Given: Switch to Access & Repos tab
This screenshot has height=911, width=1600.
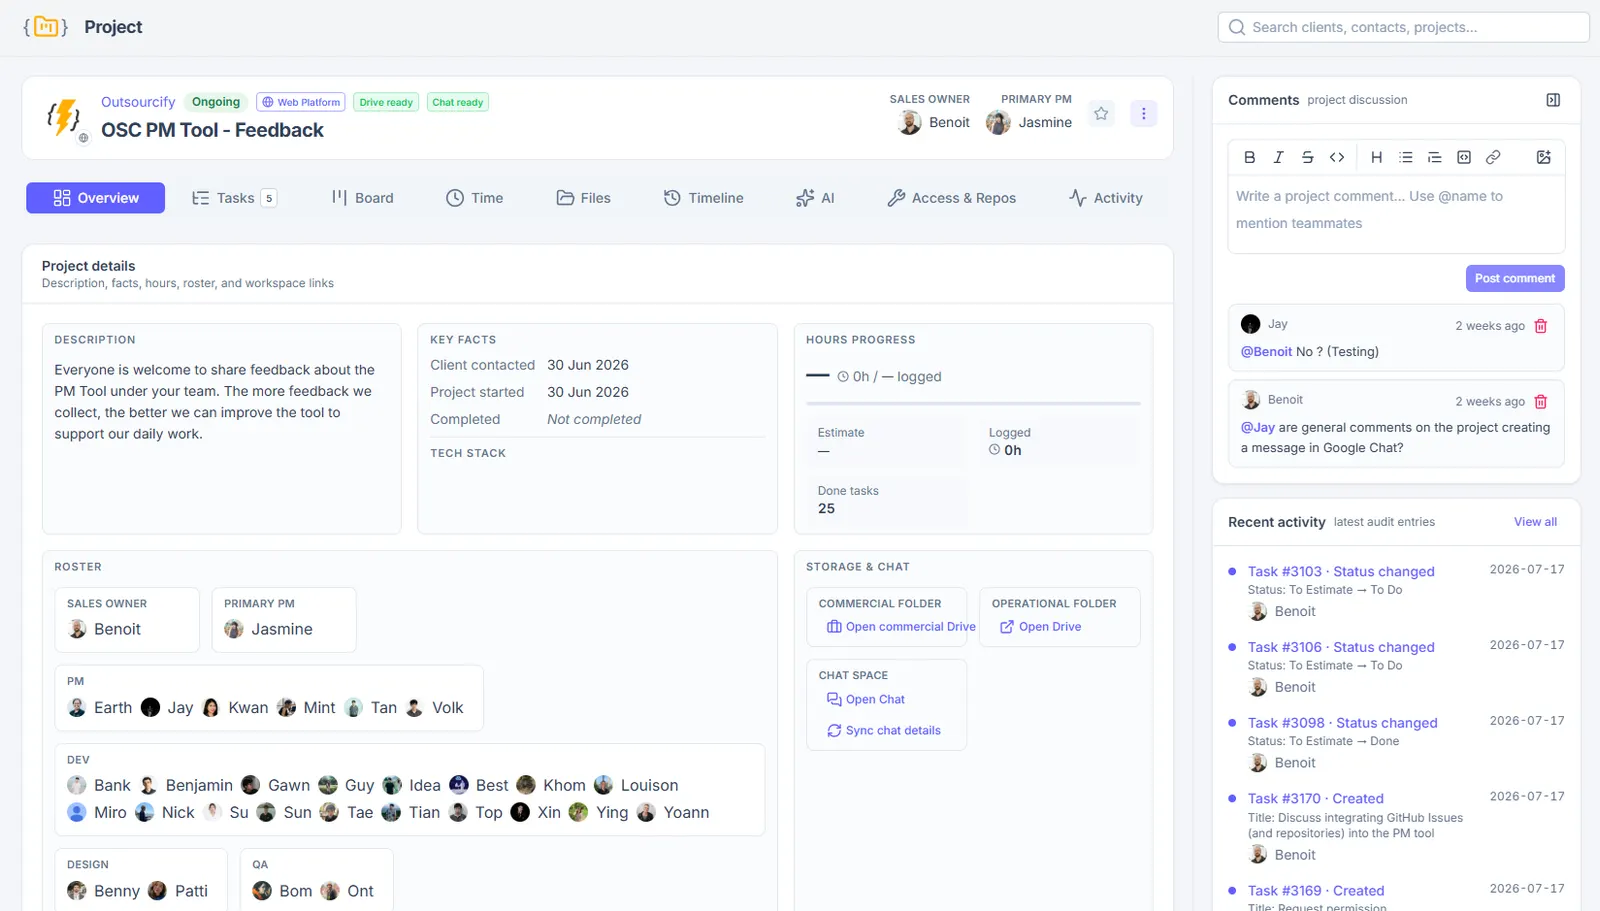Looking at the screenshot, I should coord(951,198).
